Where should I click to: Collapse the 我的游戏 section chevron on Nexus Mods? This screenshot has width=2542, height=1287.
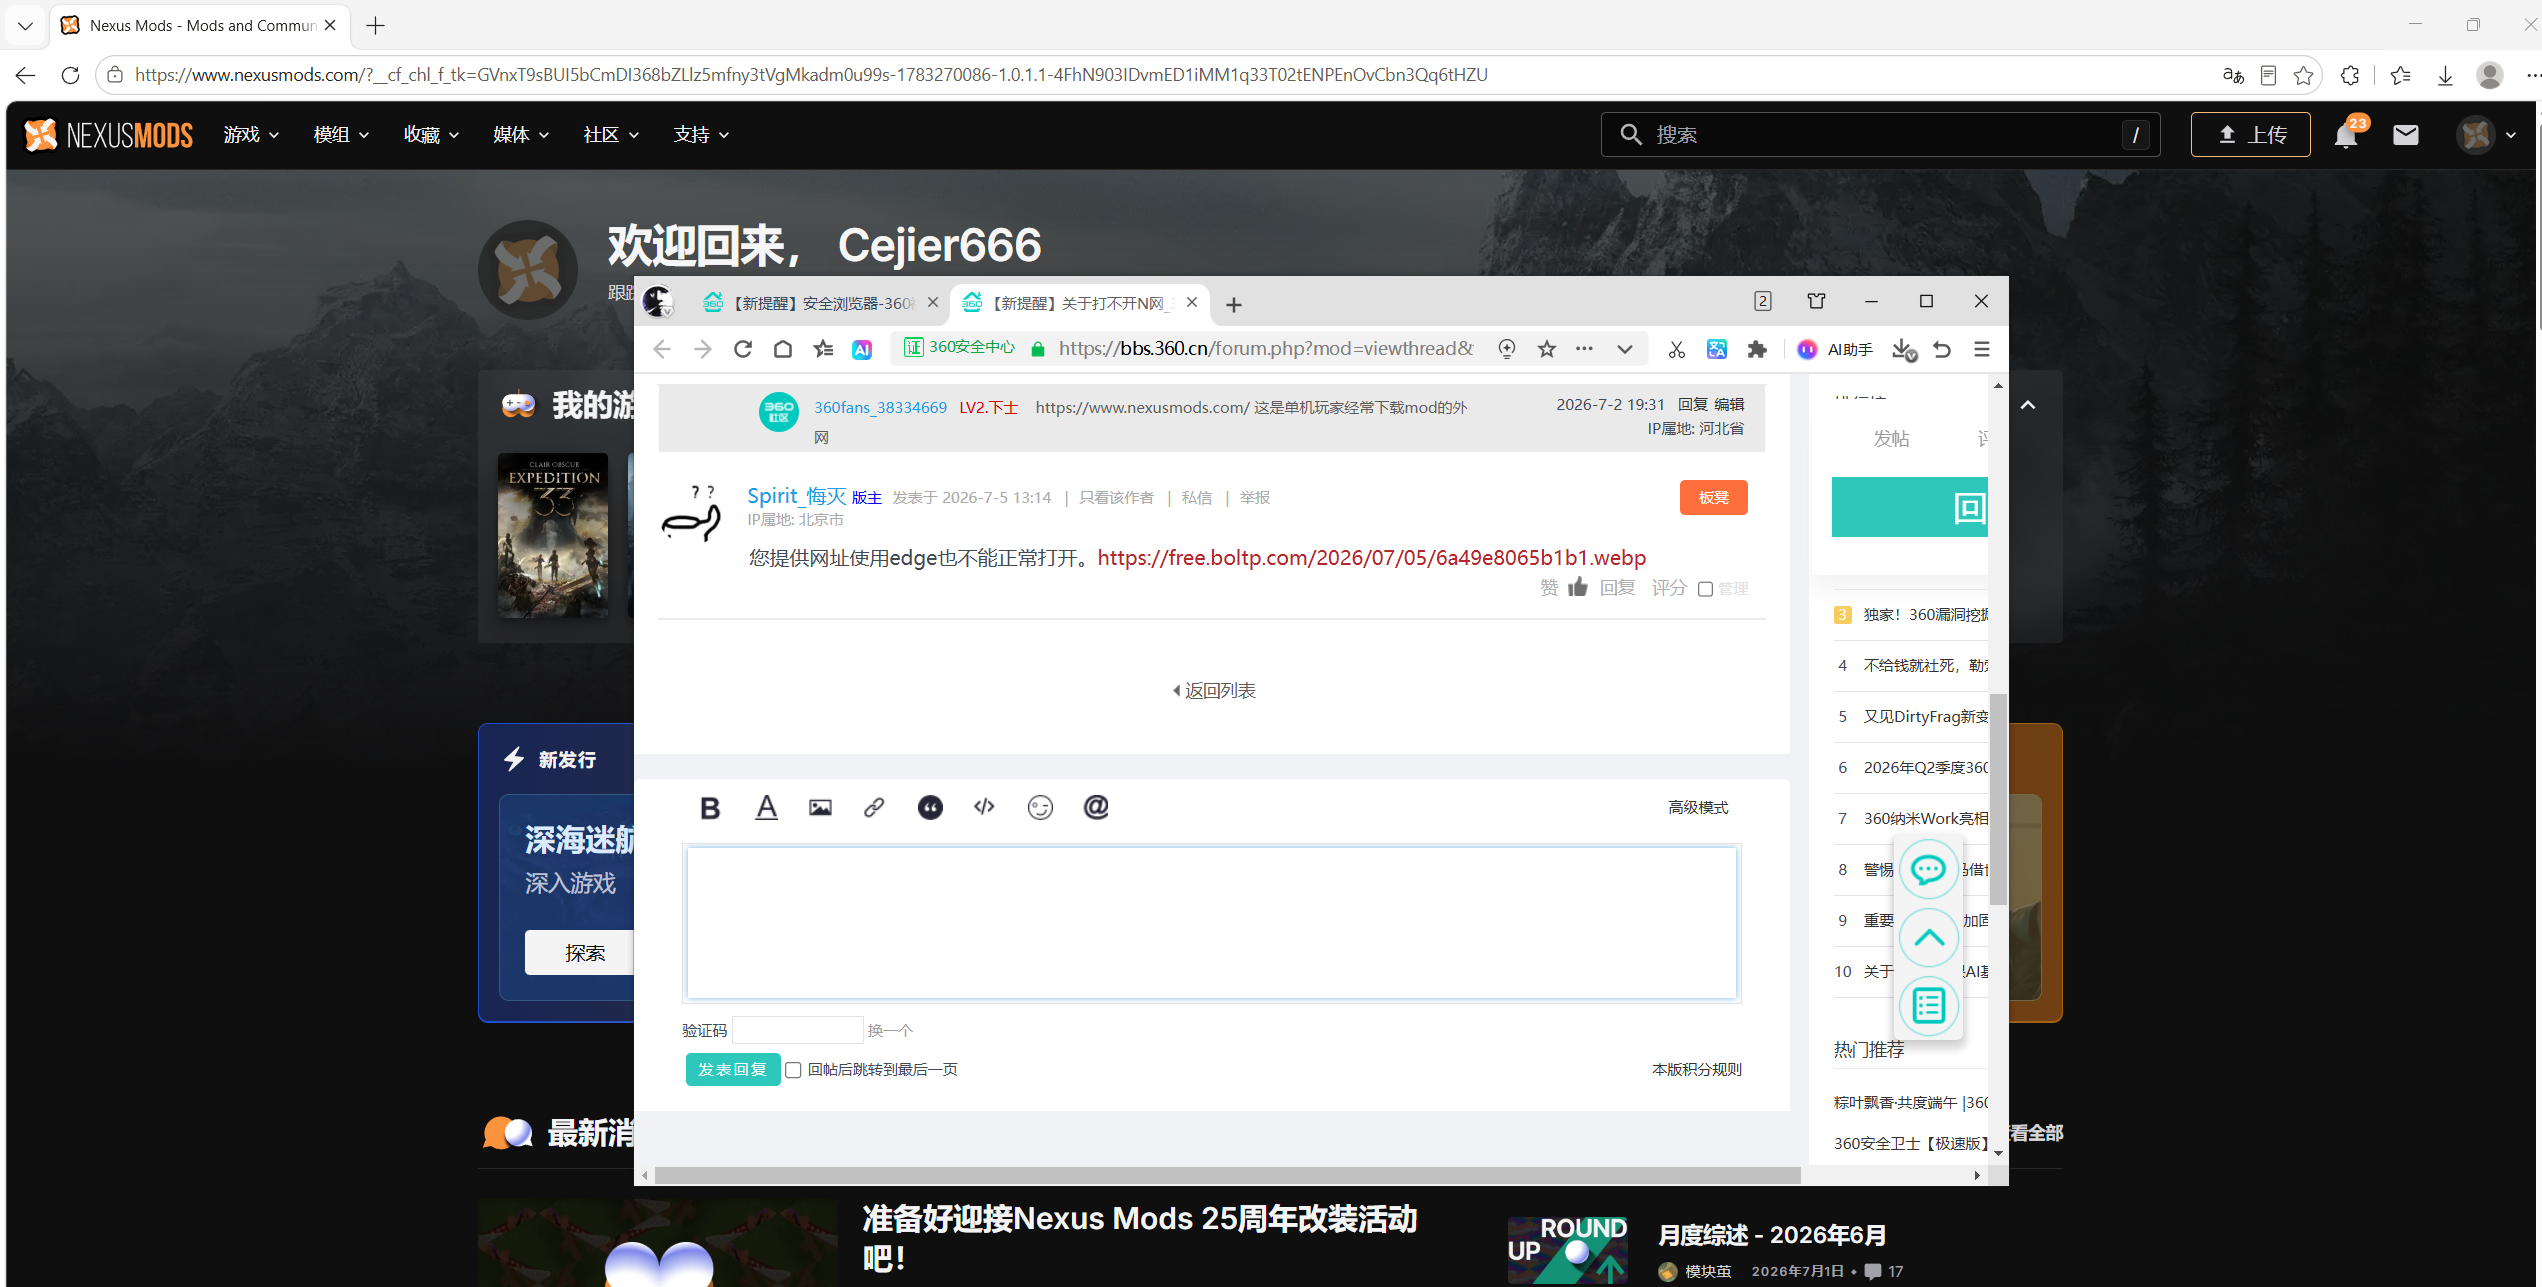click(x=2028, y=405)
